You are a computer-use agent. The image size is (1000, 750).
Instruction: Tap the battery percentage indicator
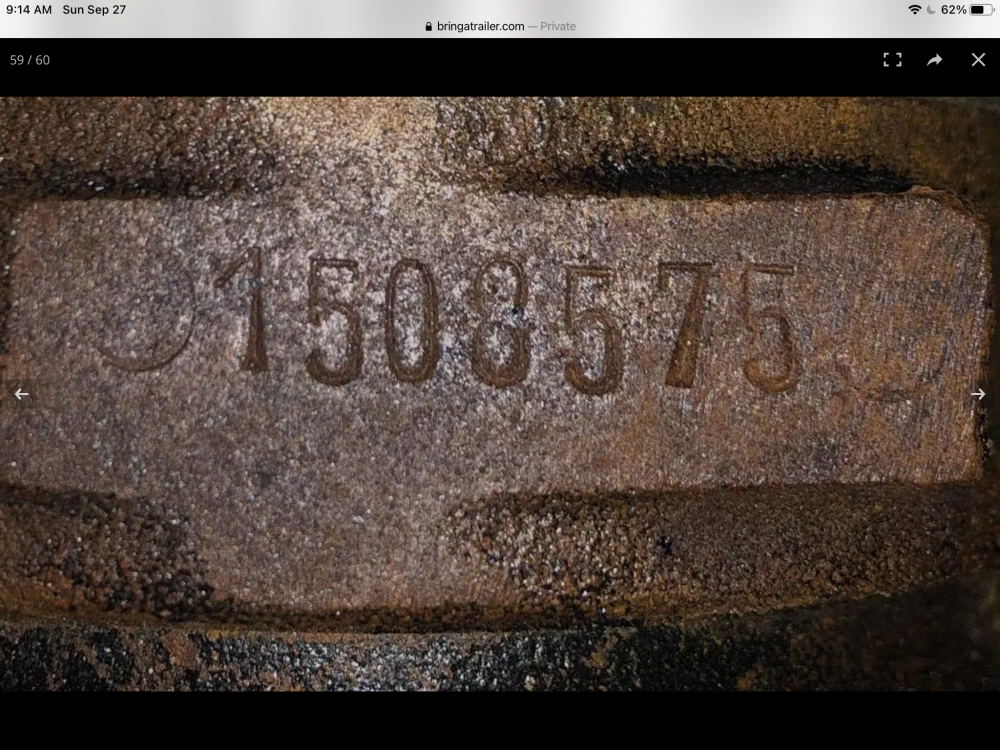point(953,10)
